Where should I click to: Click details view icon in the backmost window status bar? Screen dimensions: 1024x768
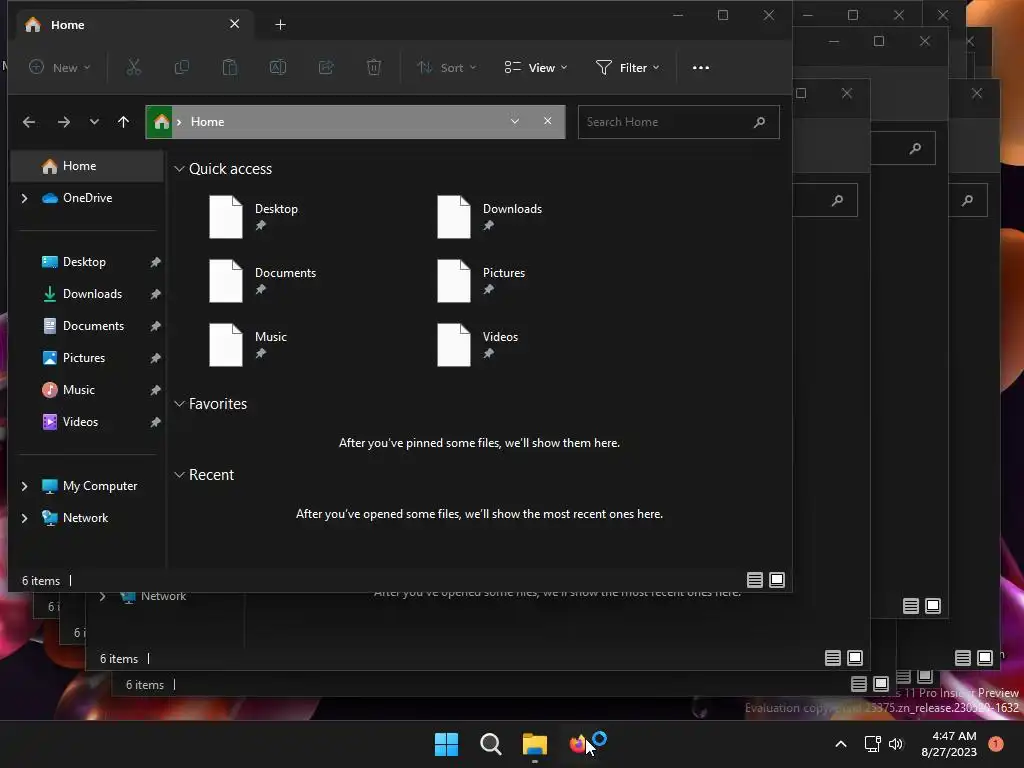903,677
